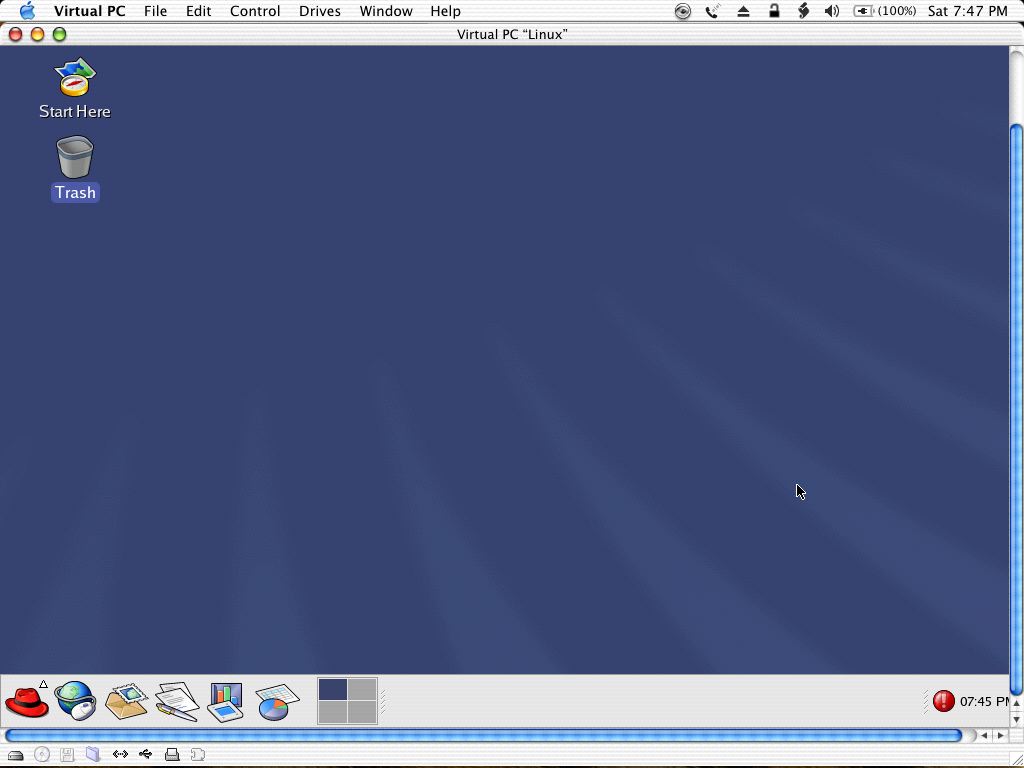Viewport: 1024px width, 768px height.
Task: Click the eye icon in menu bar
Action: point(682,11)
